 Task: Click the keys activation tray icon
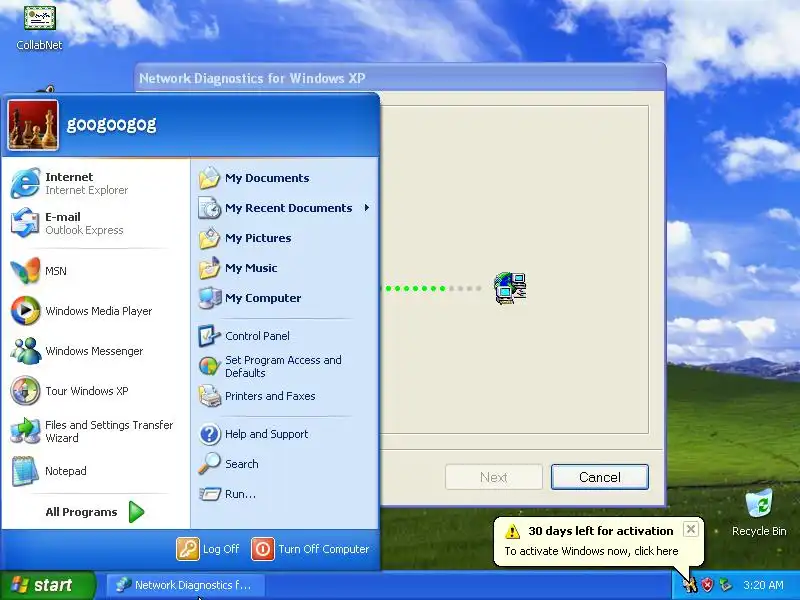coord(690,585)
